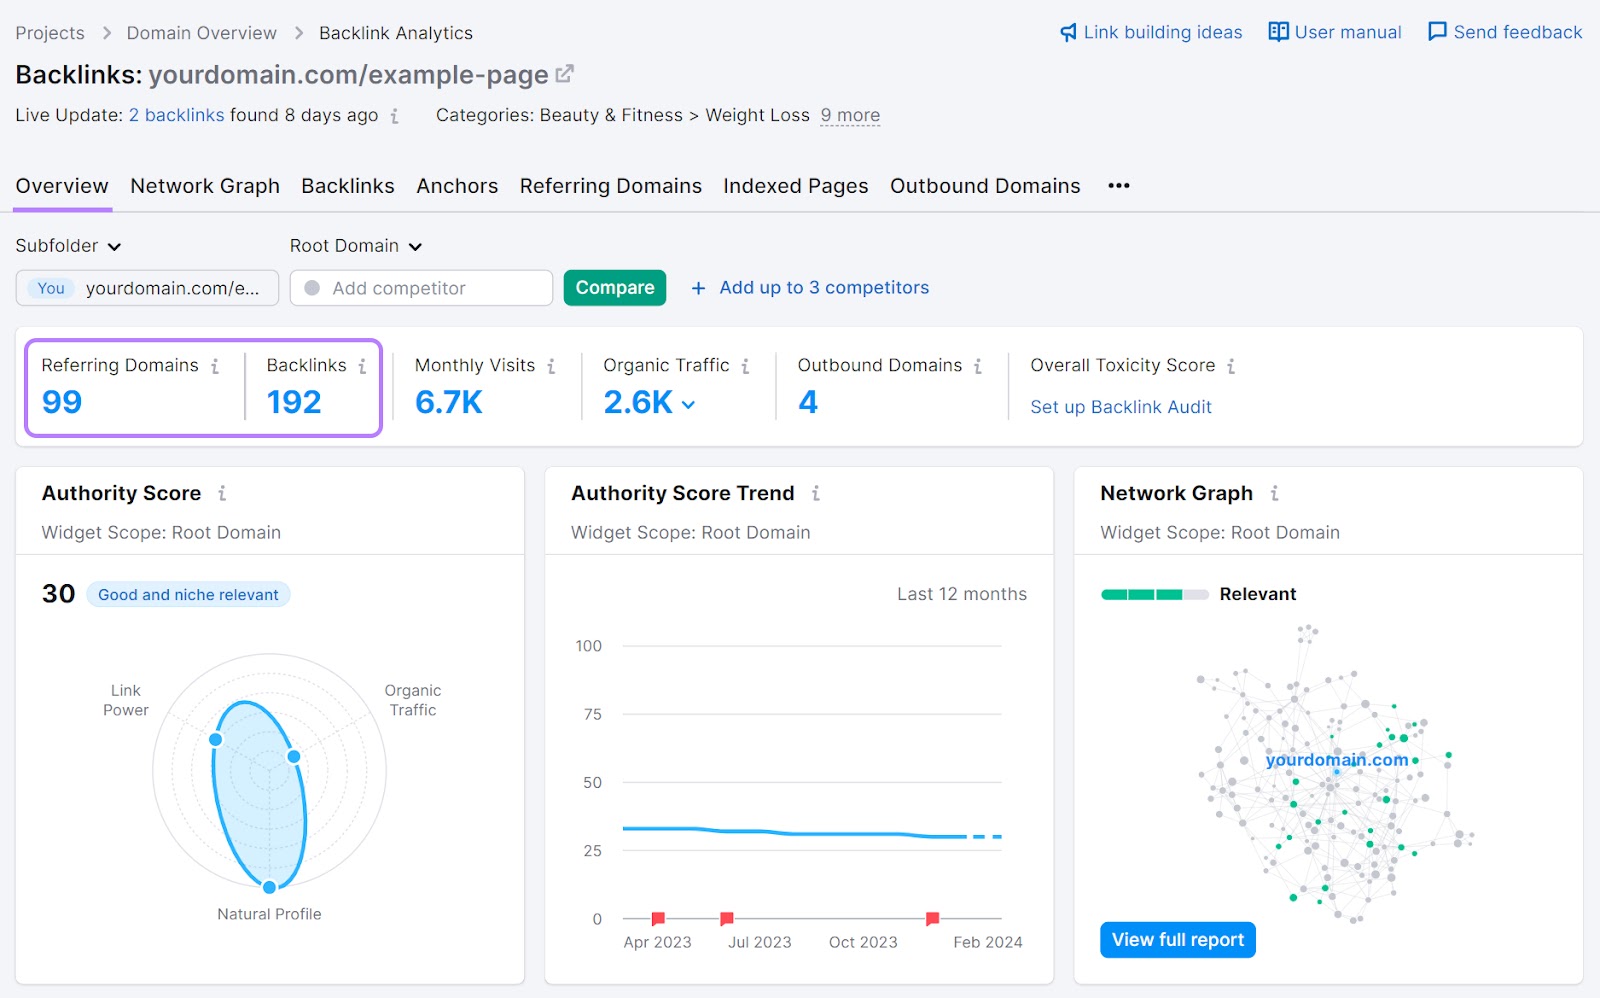Open Link building ideas link
This screenshot has height=998, width=1600.
(x=1163, y=32)
